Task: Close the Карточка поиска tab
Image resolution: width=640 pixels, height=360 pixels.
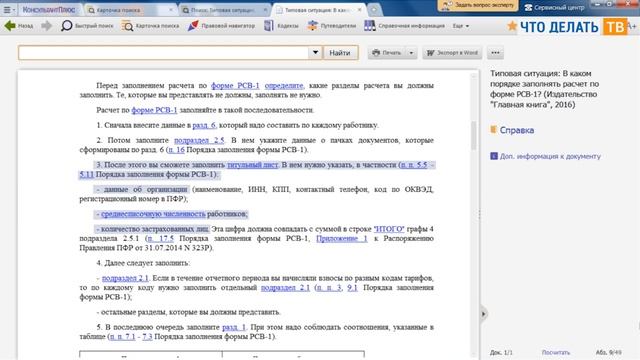Action: tap(171, 10)
